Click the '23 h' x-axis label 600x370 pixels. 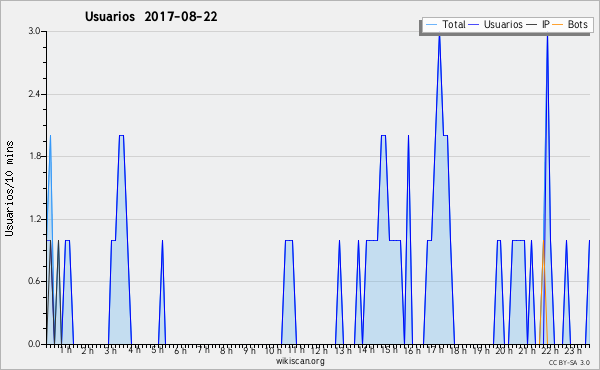573,350
